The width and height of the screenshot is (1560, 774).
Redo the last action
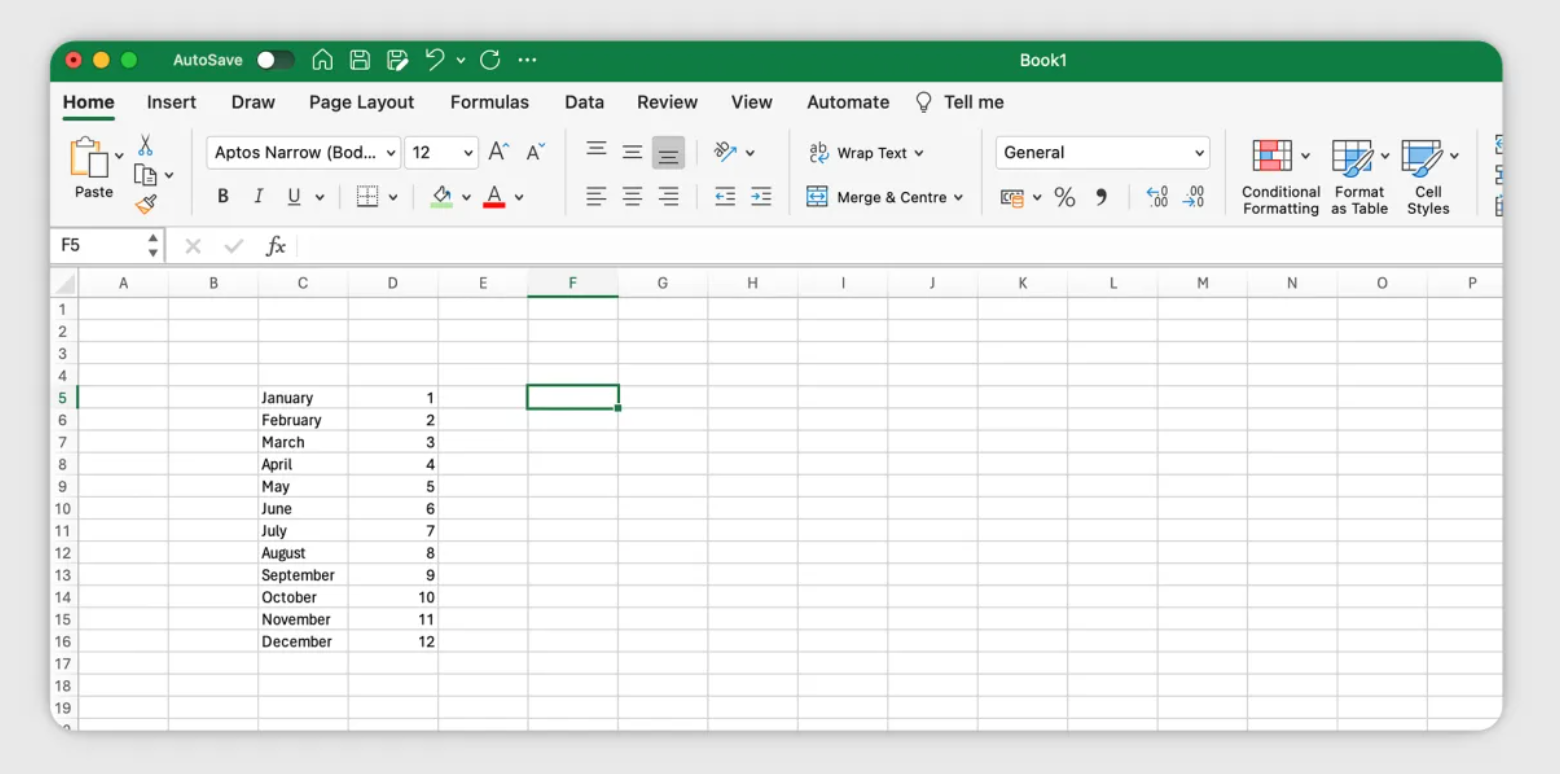(490, 60)
